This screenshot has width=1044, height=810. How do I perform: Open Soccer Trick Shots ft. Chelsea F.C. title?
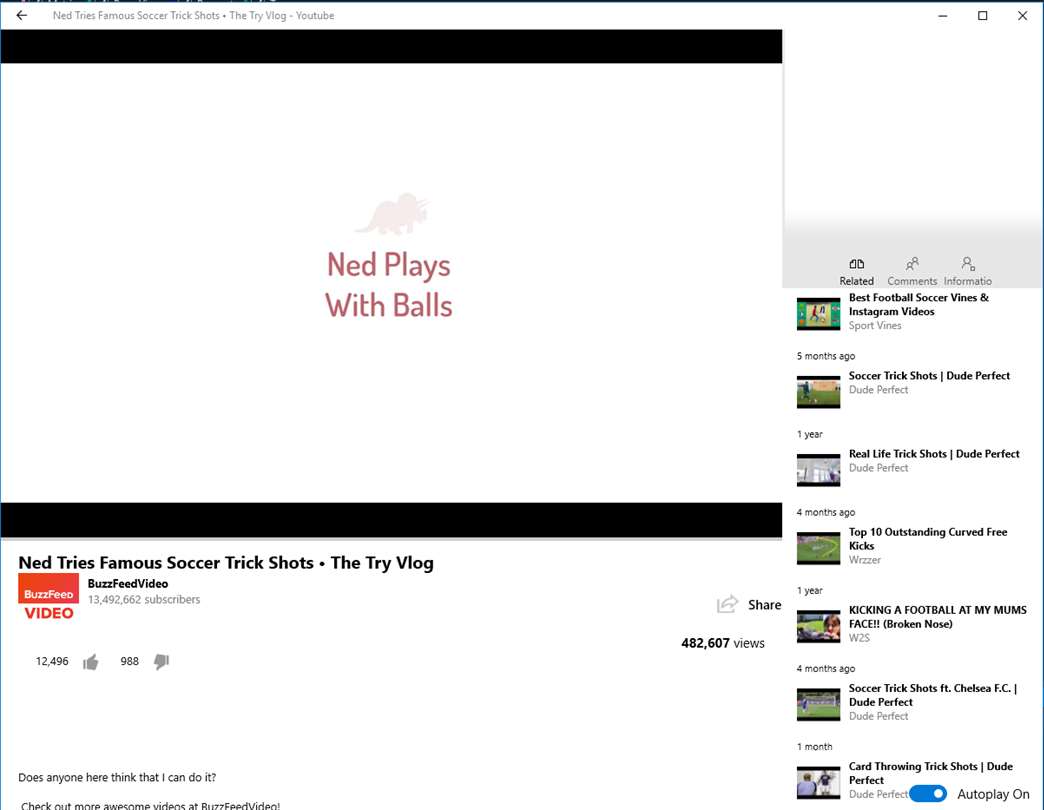pos(933,695)
